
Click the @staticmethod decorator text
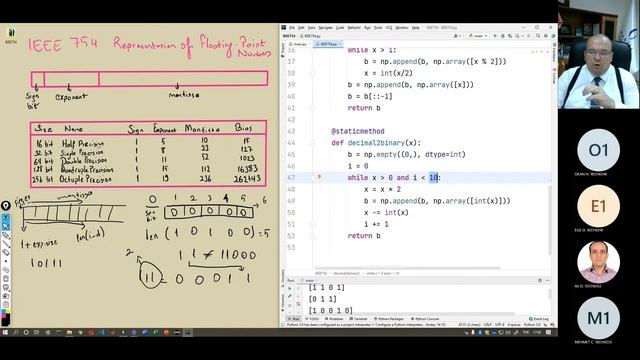pyautogui.click(x=358, y=131)
